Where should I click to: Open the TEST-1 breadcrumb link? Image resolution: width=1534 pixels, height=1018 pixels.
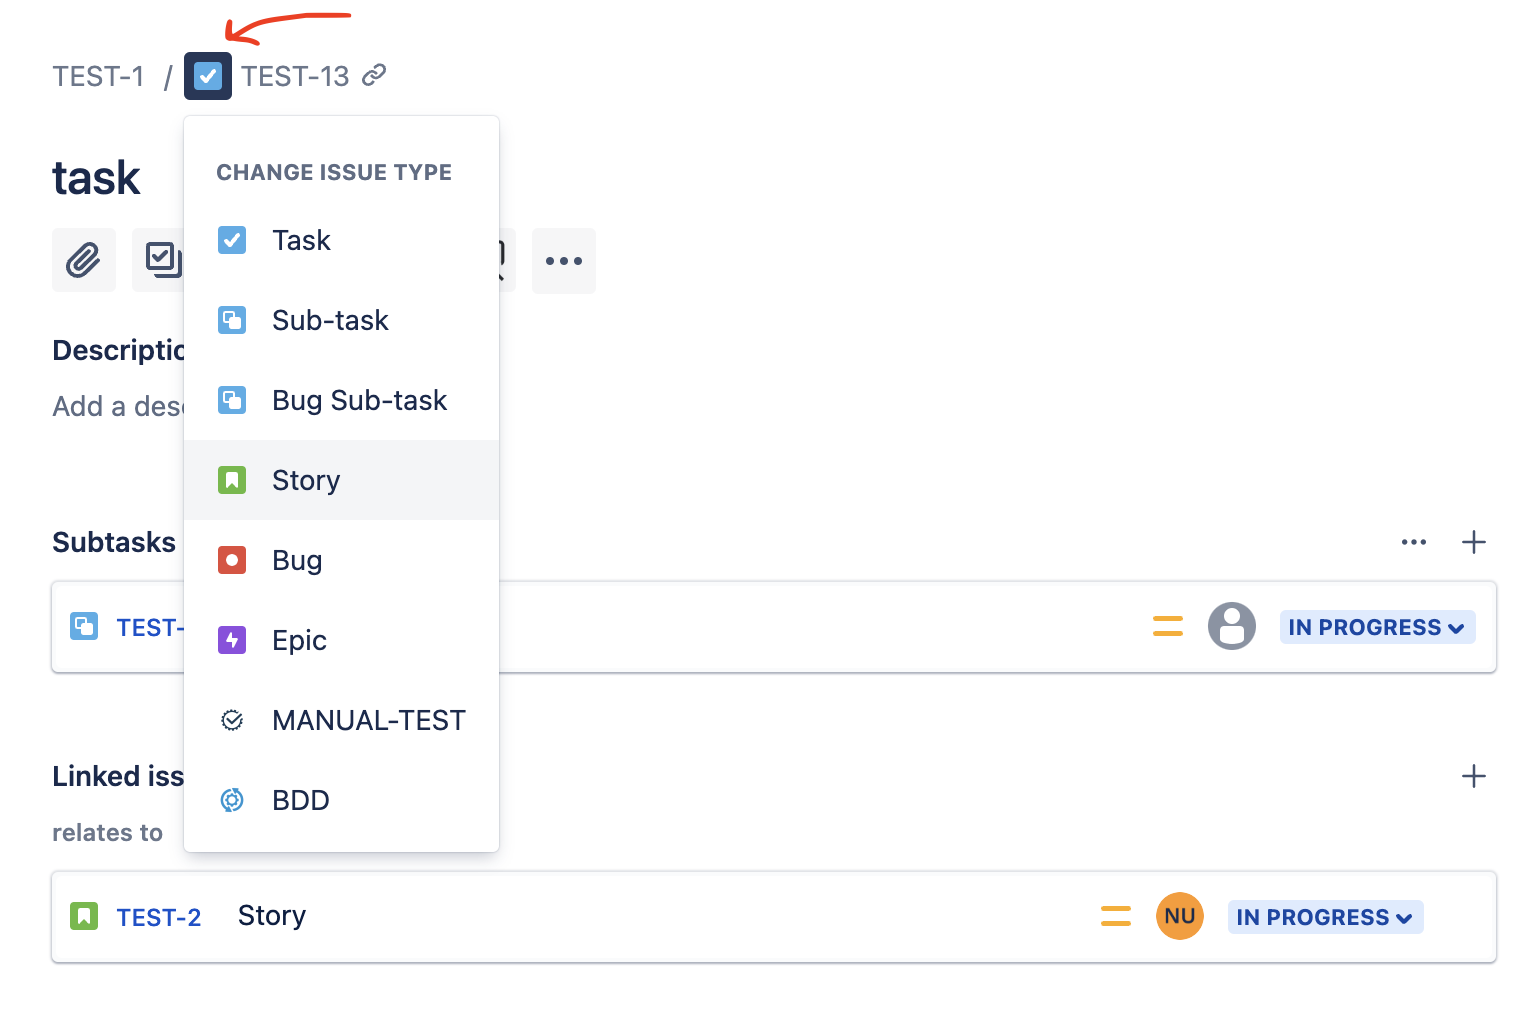pos(98,75)
